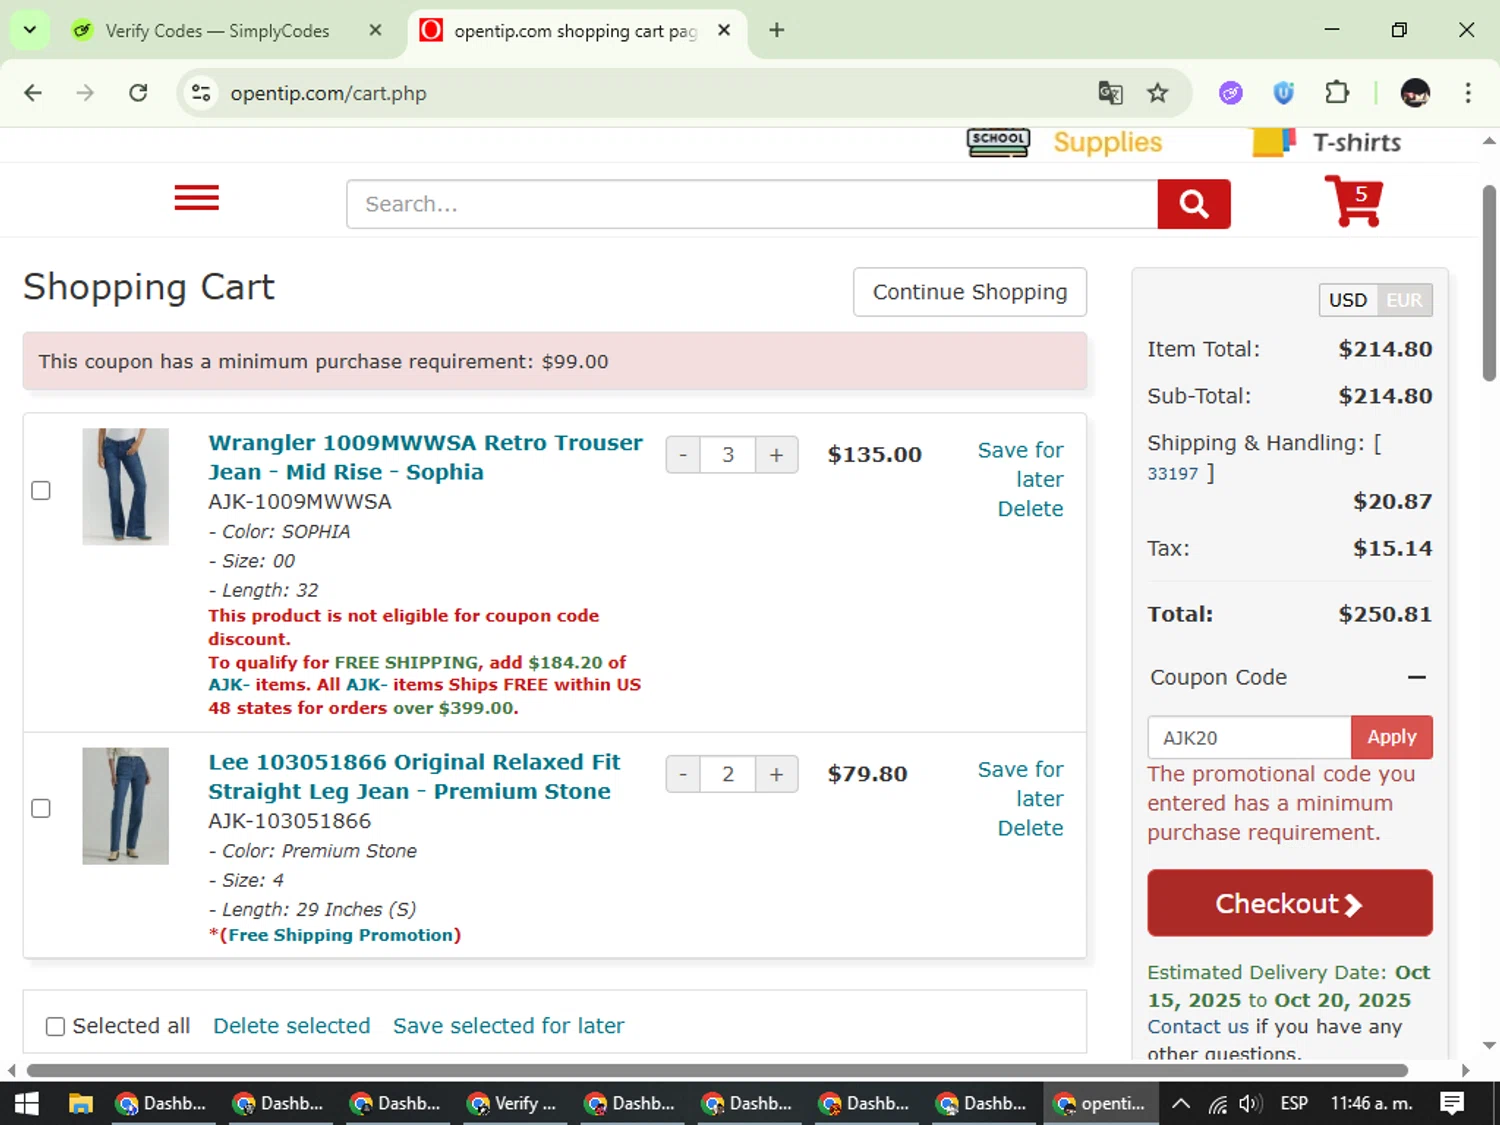This screenshot has width=1500, height=1125.
Task: Open the Lee 103051866 product title link
Action: click(x=414, y=776)
